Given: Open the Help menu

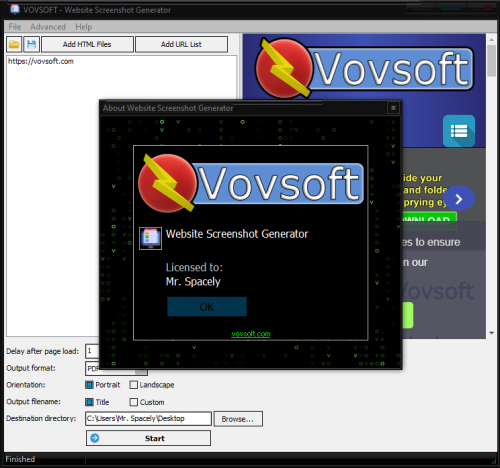Looking at the screenshot, I should [x=84, y=27].
